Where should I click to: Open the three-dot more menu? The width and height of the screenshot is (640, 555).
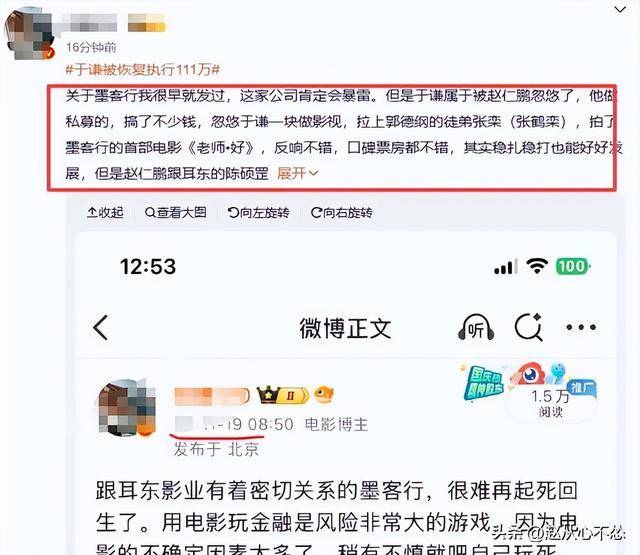pyautogui.click(x=581, y=327)
